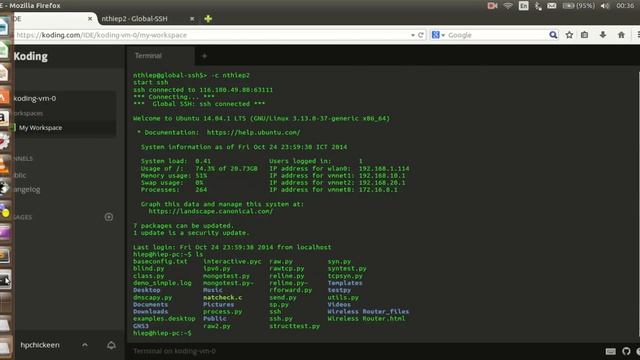Open the volume control indicator
The width and height of the screenshot is (640, 360).
tap(605, 6)
